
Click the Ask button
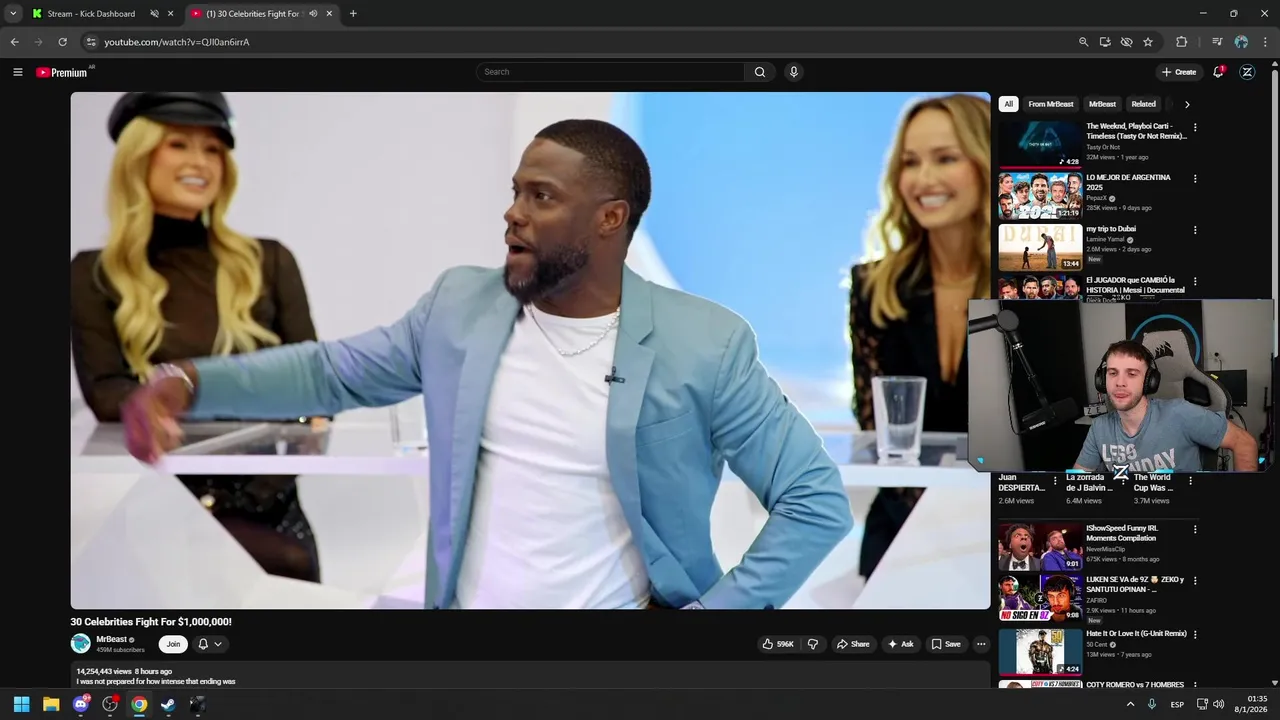click(x=901, y=644)
